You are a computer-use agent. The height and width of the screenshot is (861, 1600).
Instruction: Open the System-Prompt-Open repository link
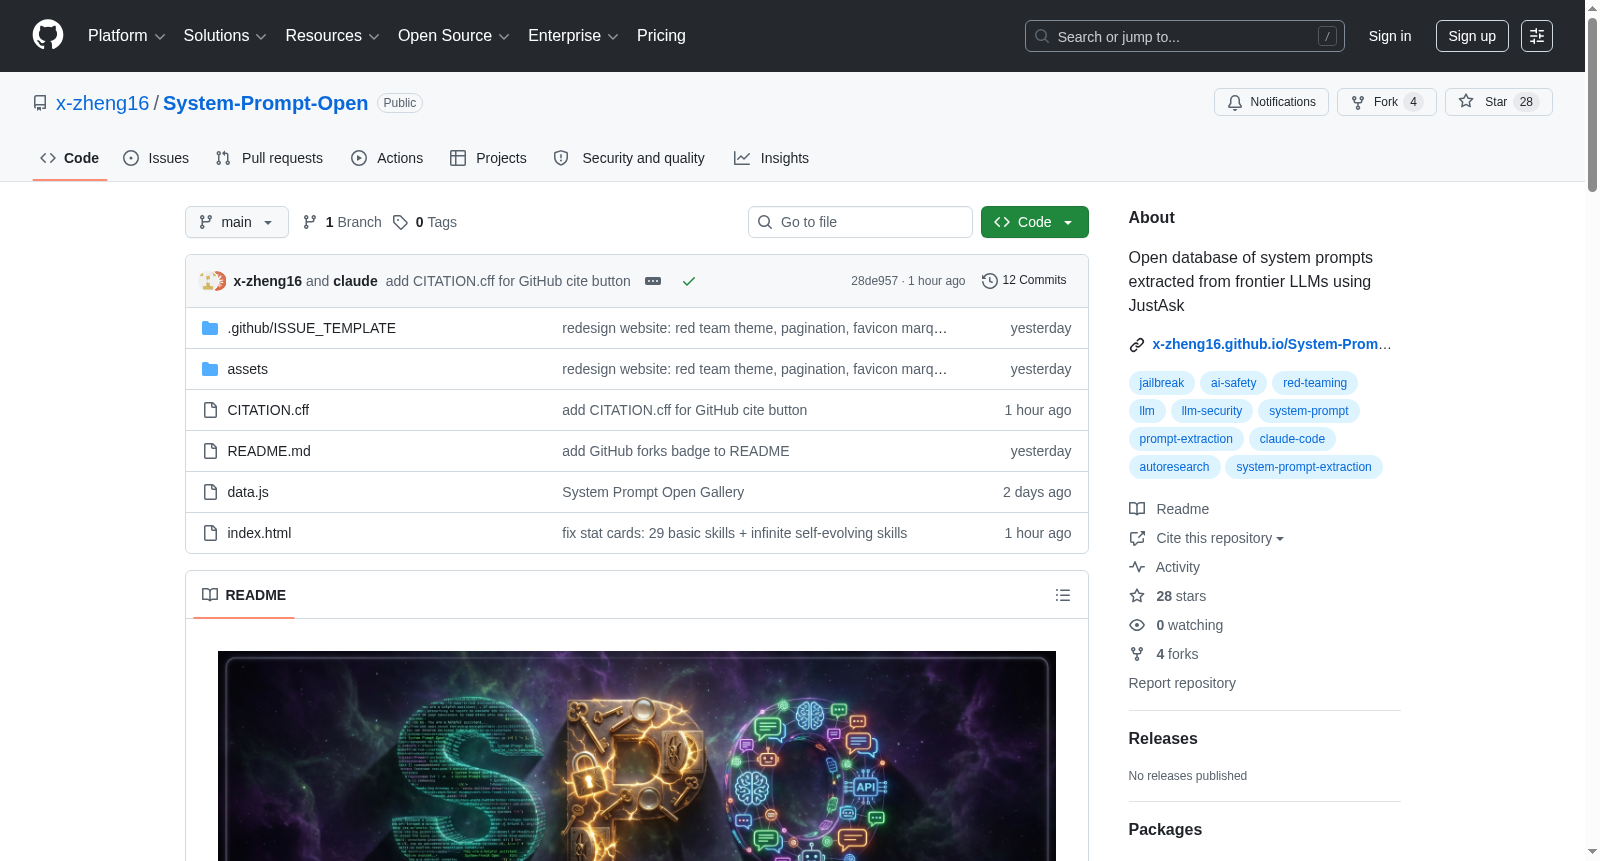click(265, 103)
